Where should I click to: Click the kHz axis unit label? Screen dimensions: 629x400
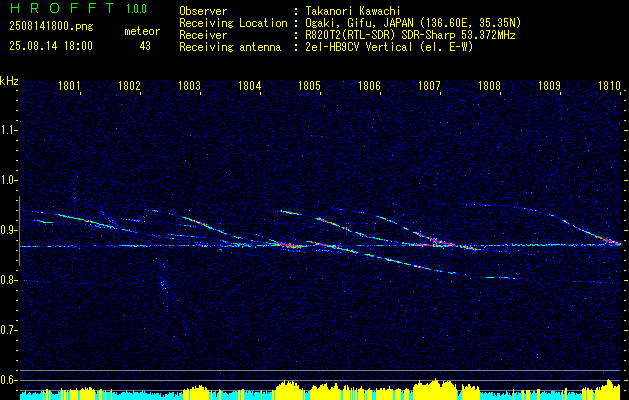click(x=9, y=81)
